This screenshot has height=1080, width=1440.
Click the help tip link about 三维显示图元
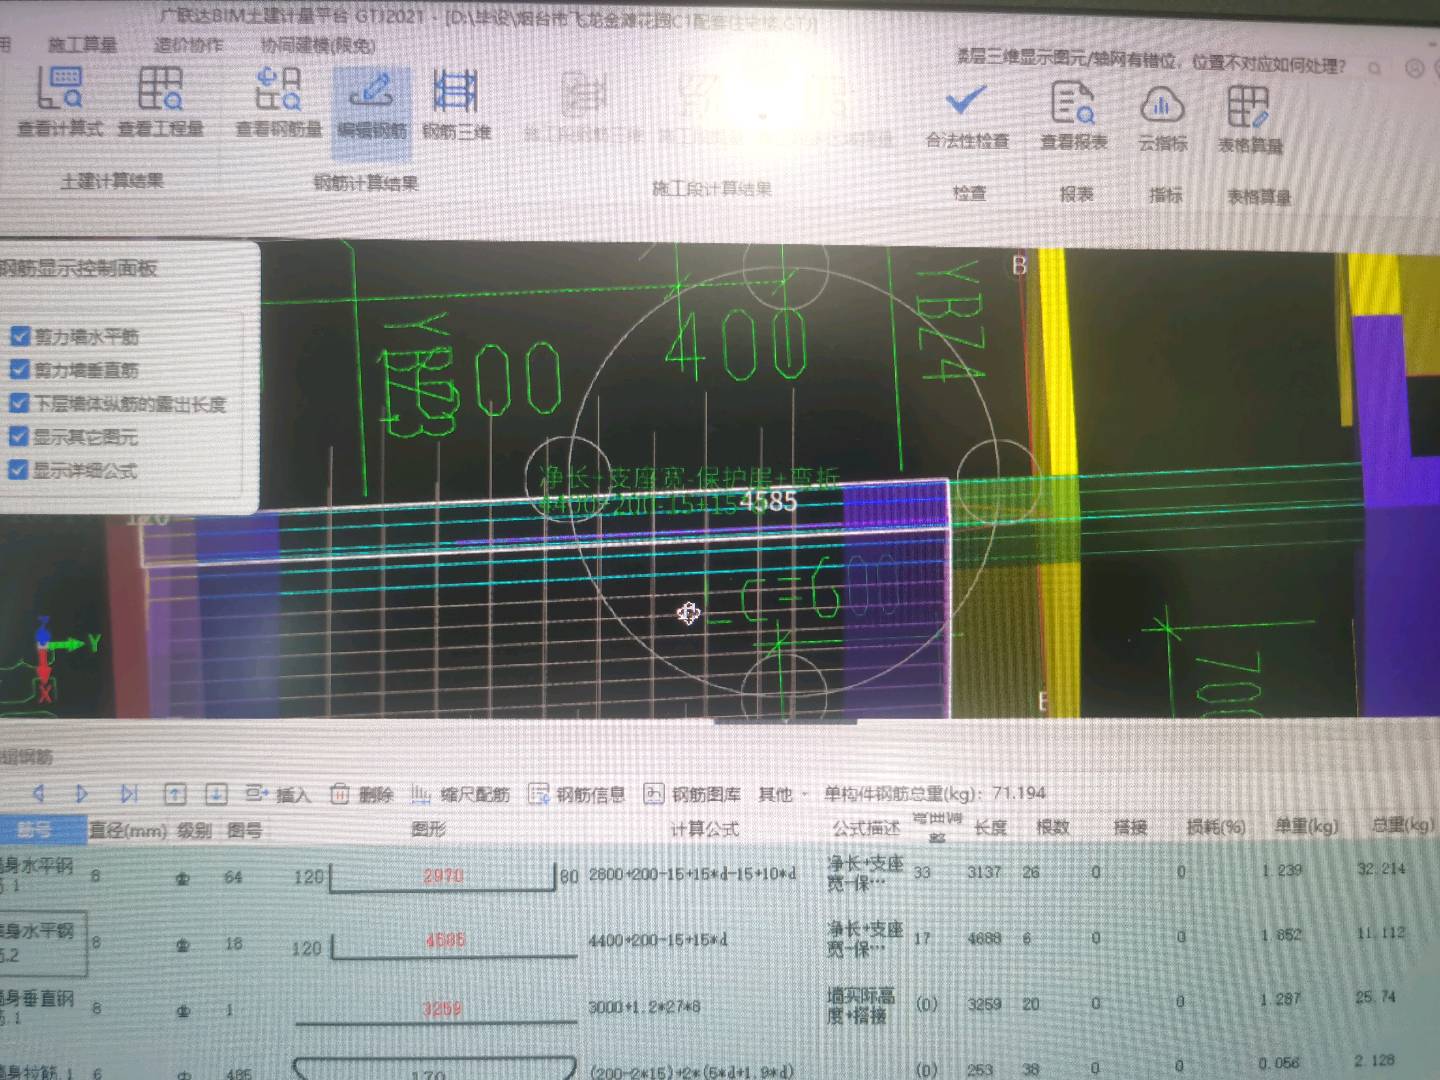click(1151, 62)
